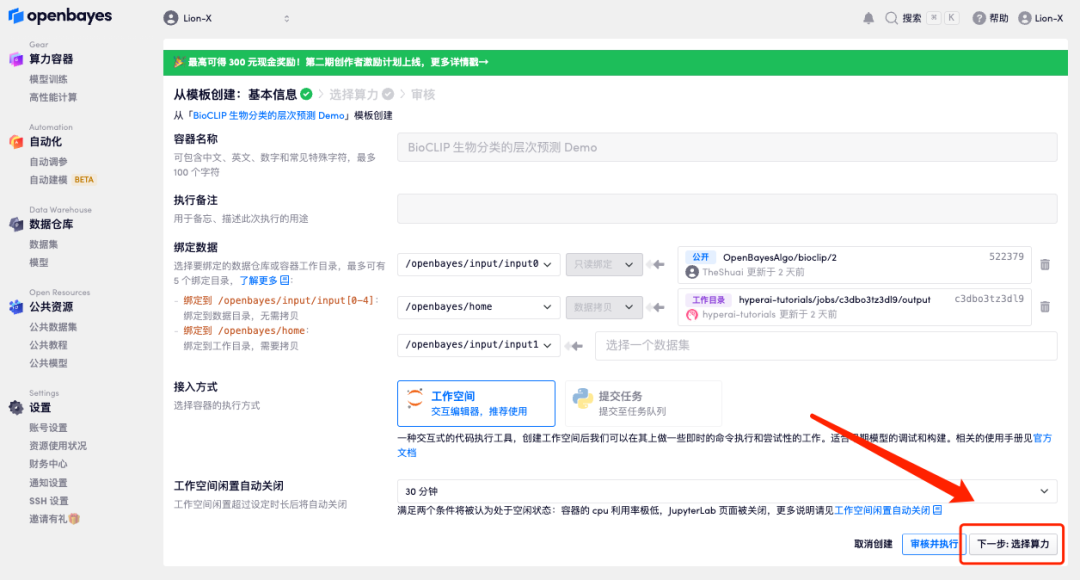The width and height of the screenshot is (1080, 580).
Task: Select 提交任务 as the access method
Action: (643, 404)
